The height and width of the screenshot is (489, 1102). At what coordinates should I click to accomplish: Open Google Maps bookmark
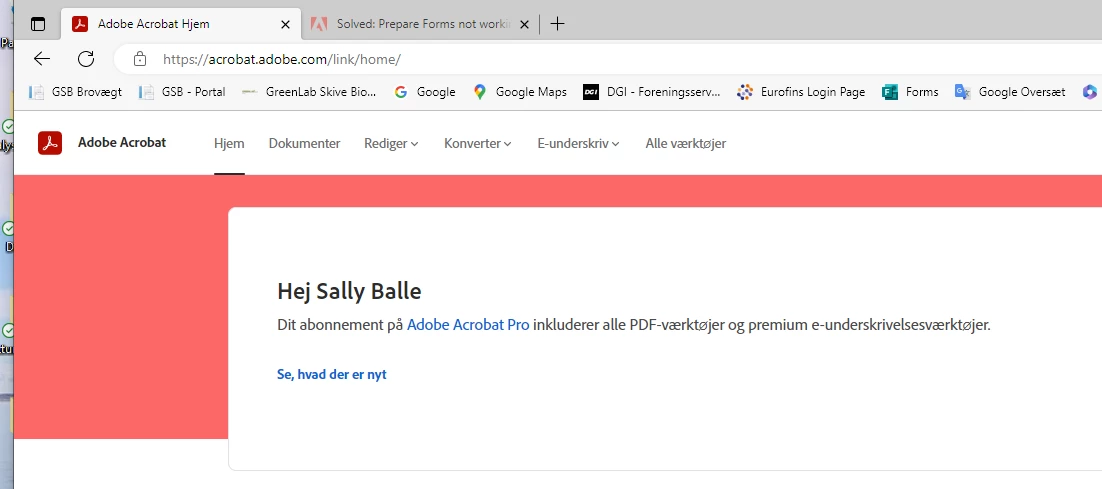click(x=520, y=92)
